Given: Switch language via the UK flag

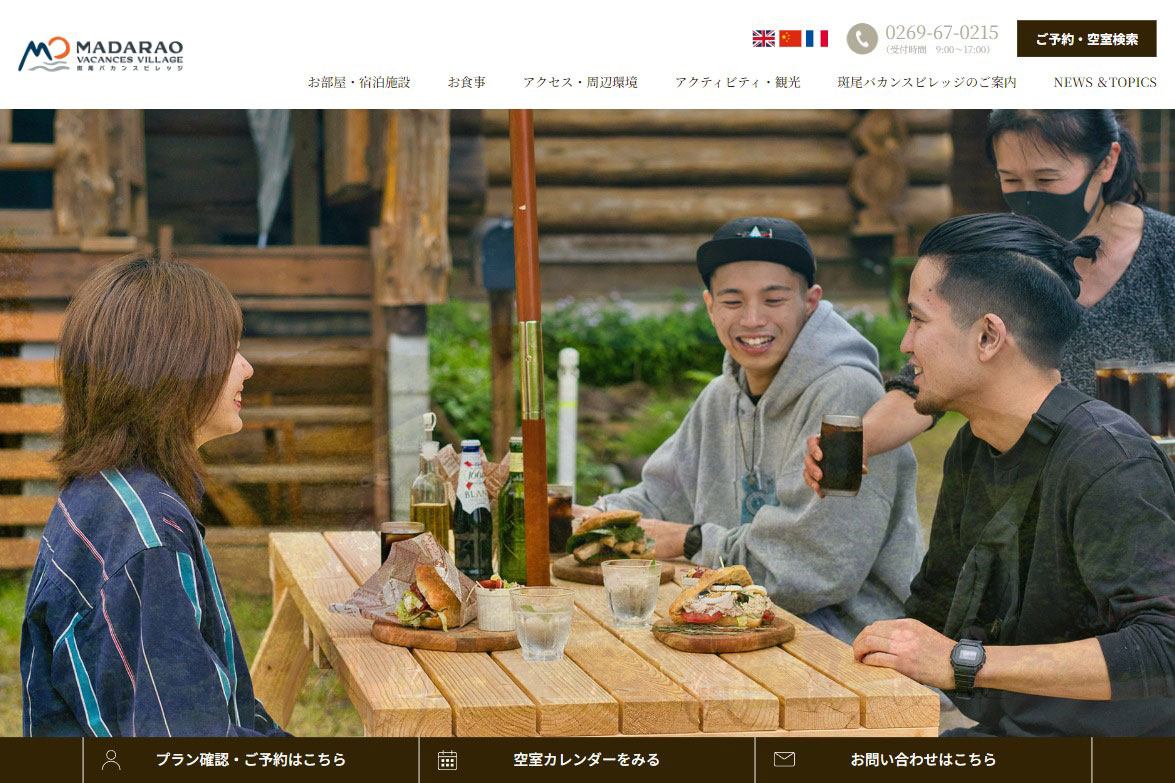Looking at the screenshot, I should 764,38.
